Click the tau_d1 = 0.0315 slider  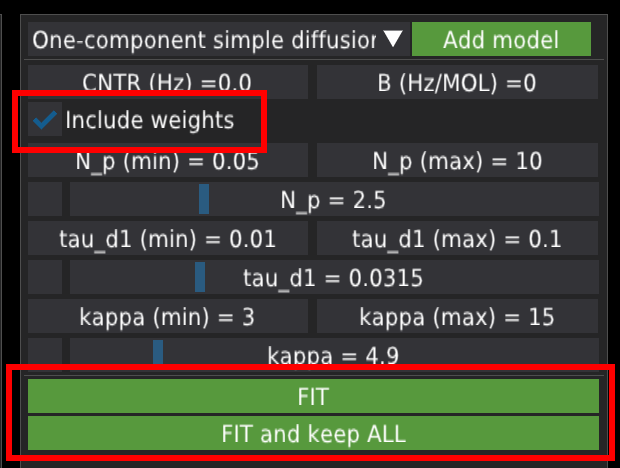click(334, 277)
